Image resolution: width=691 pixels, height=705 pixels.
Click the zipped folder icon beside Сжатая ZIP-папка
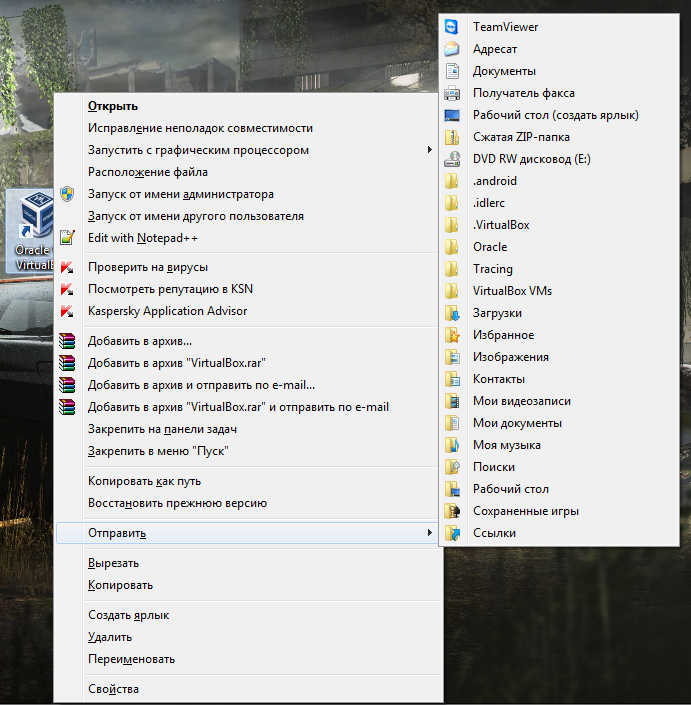pos(451,137)
